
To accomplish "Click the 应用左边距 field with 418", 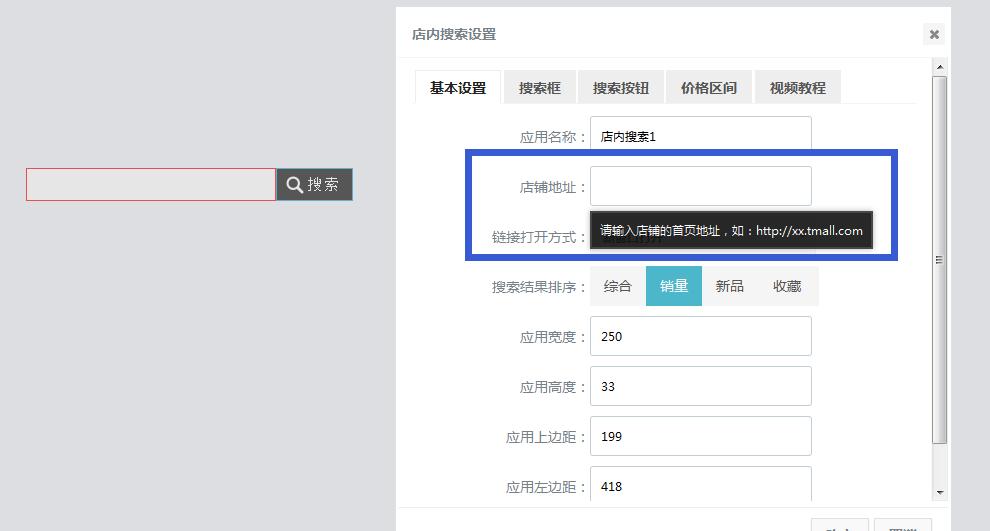I will pos(701,484).
